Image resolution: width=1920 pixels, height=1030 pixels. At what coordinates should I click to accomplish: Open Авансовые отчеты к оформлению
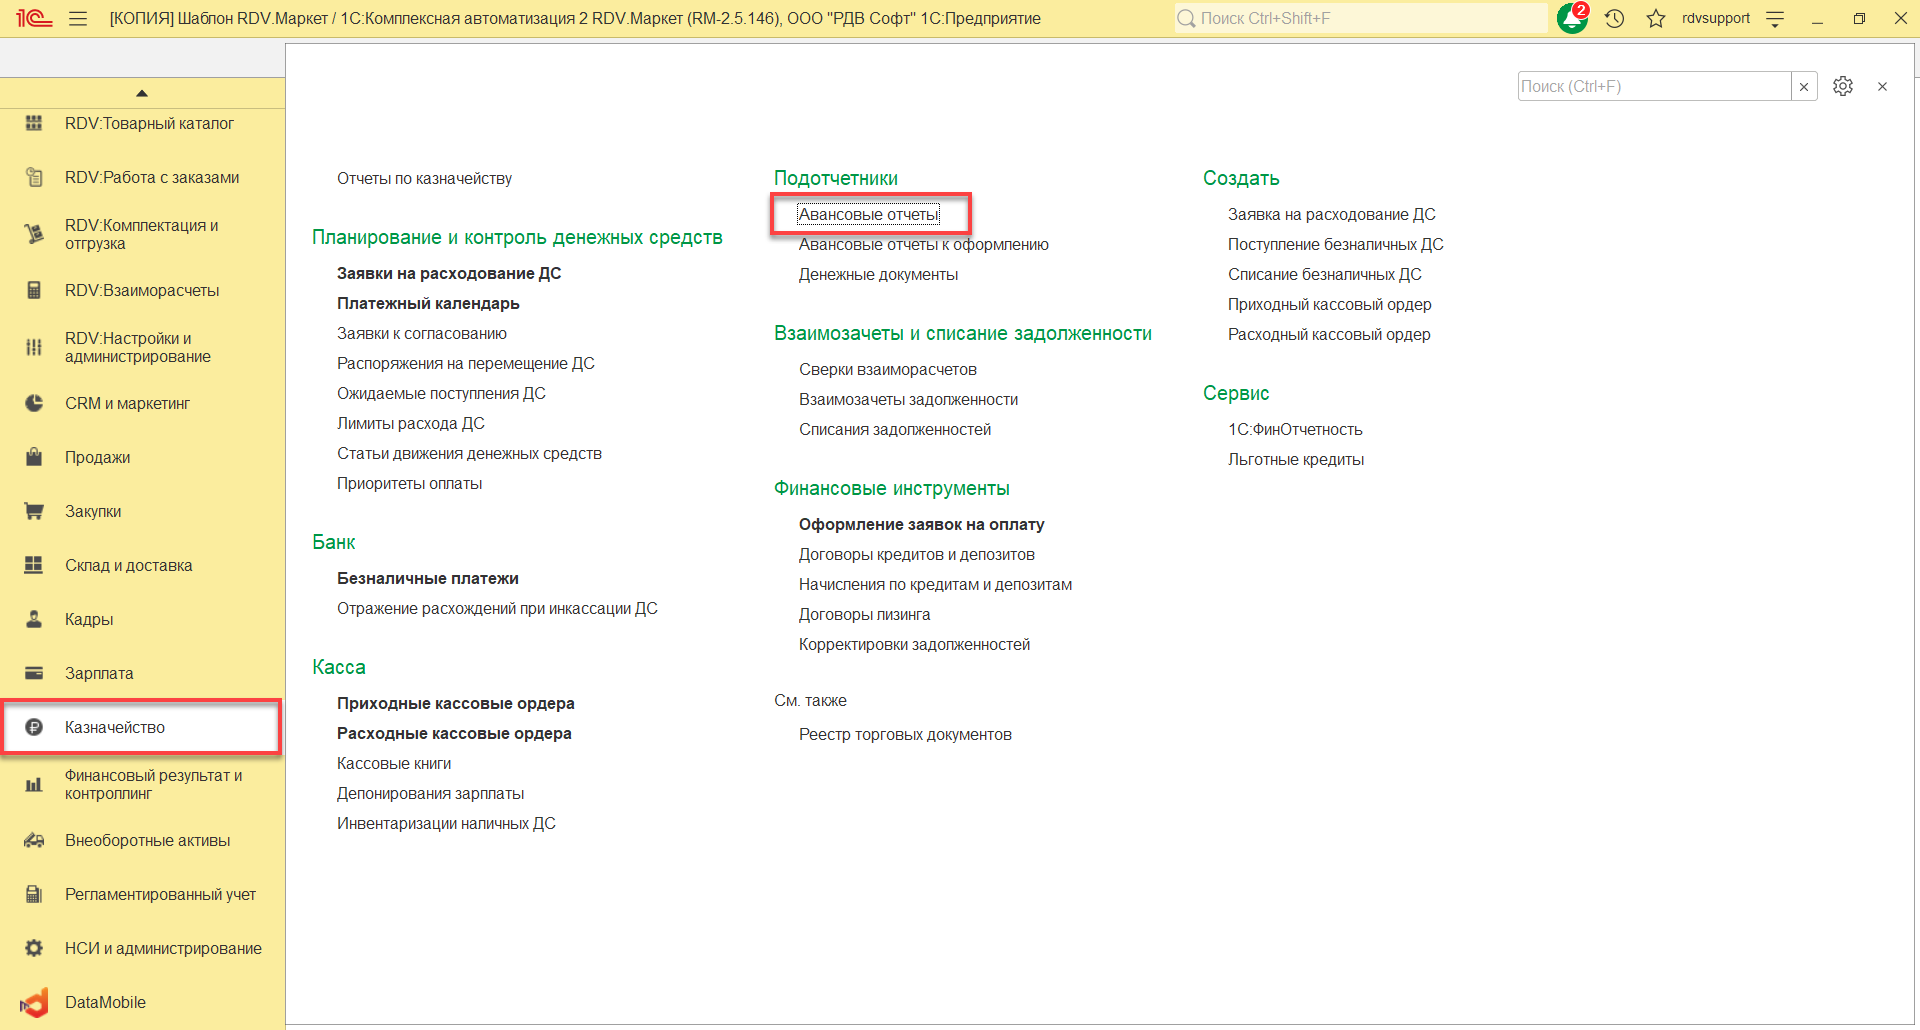(x=924, y=244)
